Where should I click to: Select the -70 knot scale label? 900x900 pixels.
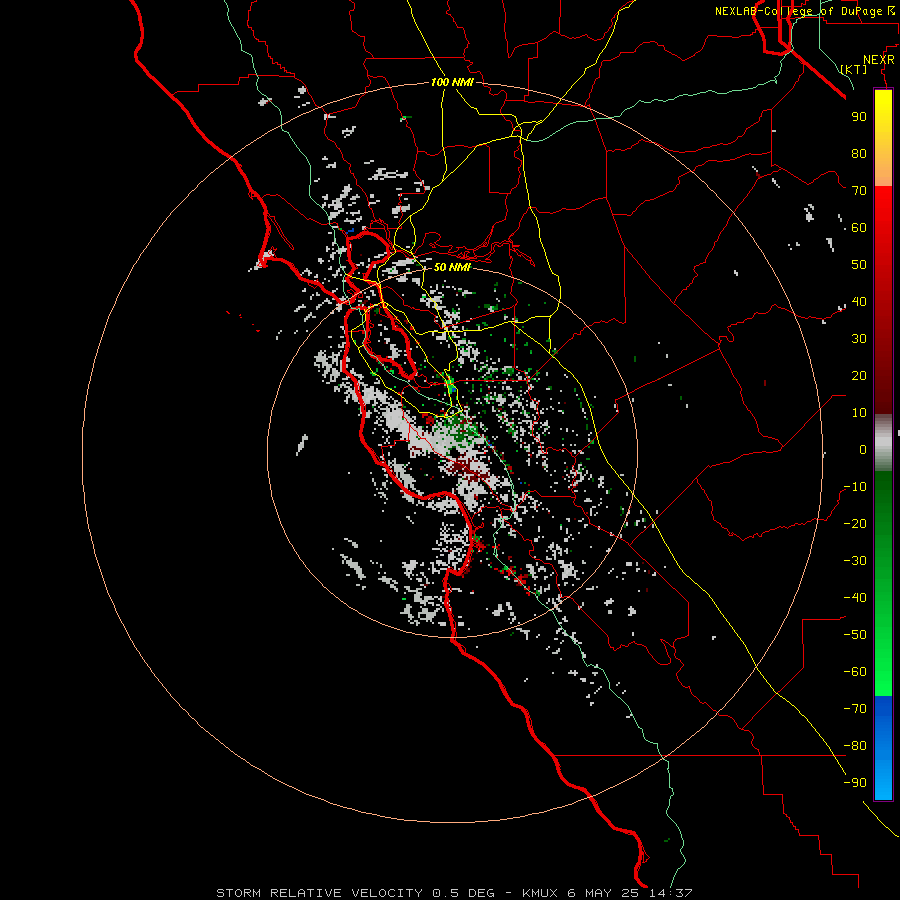tap(855, 709)
